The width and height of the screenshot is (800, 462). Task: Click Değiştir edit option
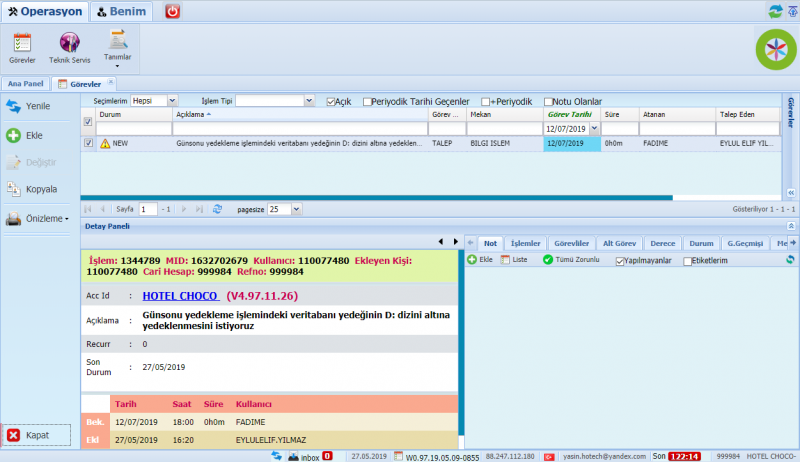coord(31,162)
